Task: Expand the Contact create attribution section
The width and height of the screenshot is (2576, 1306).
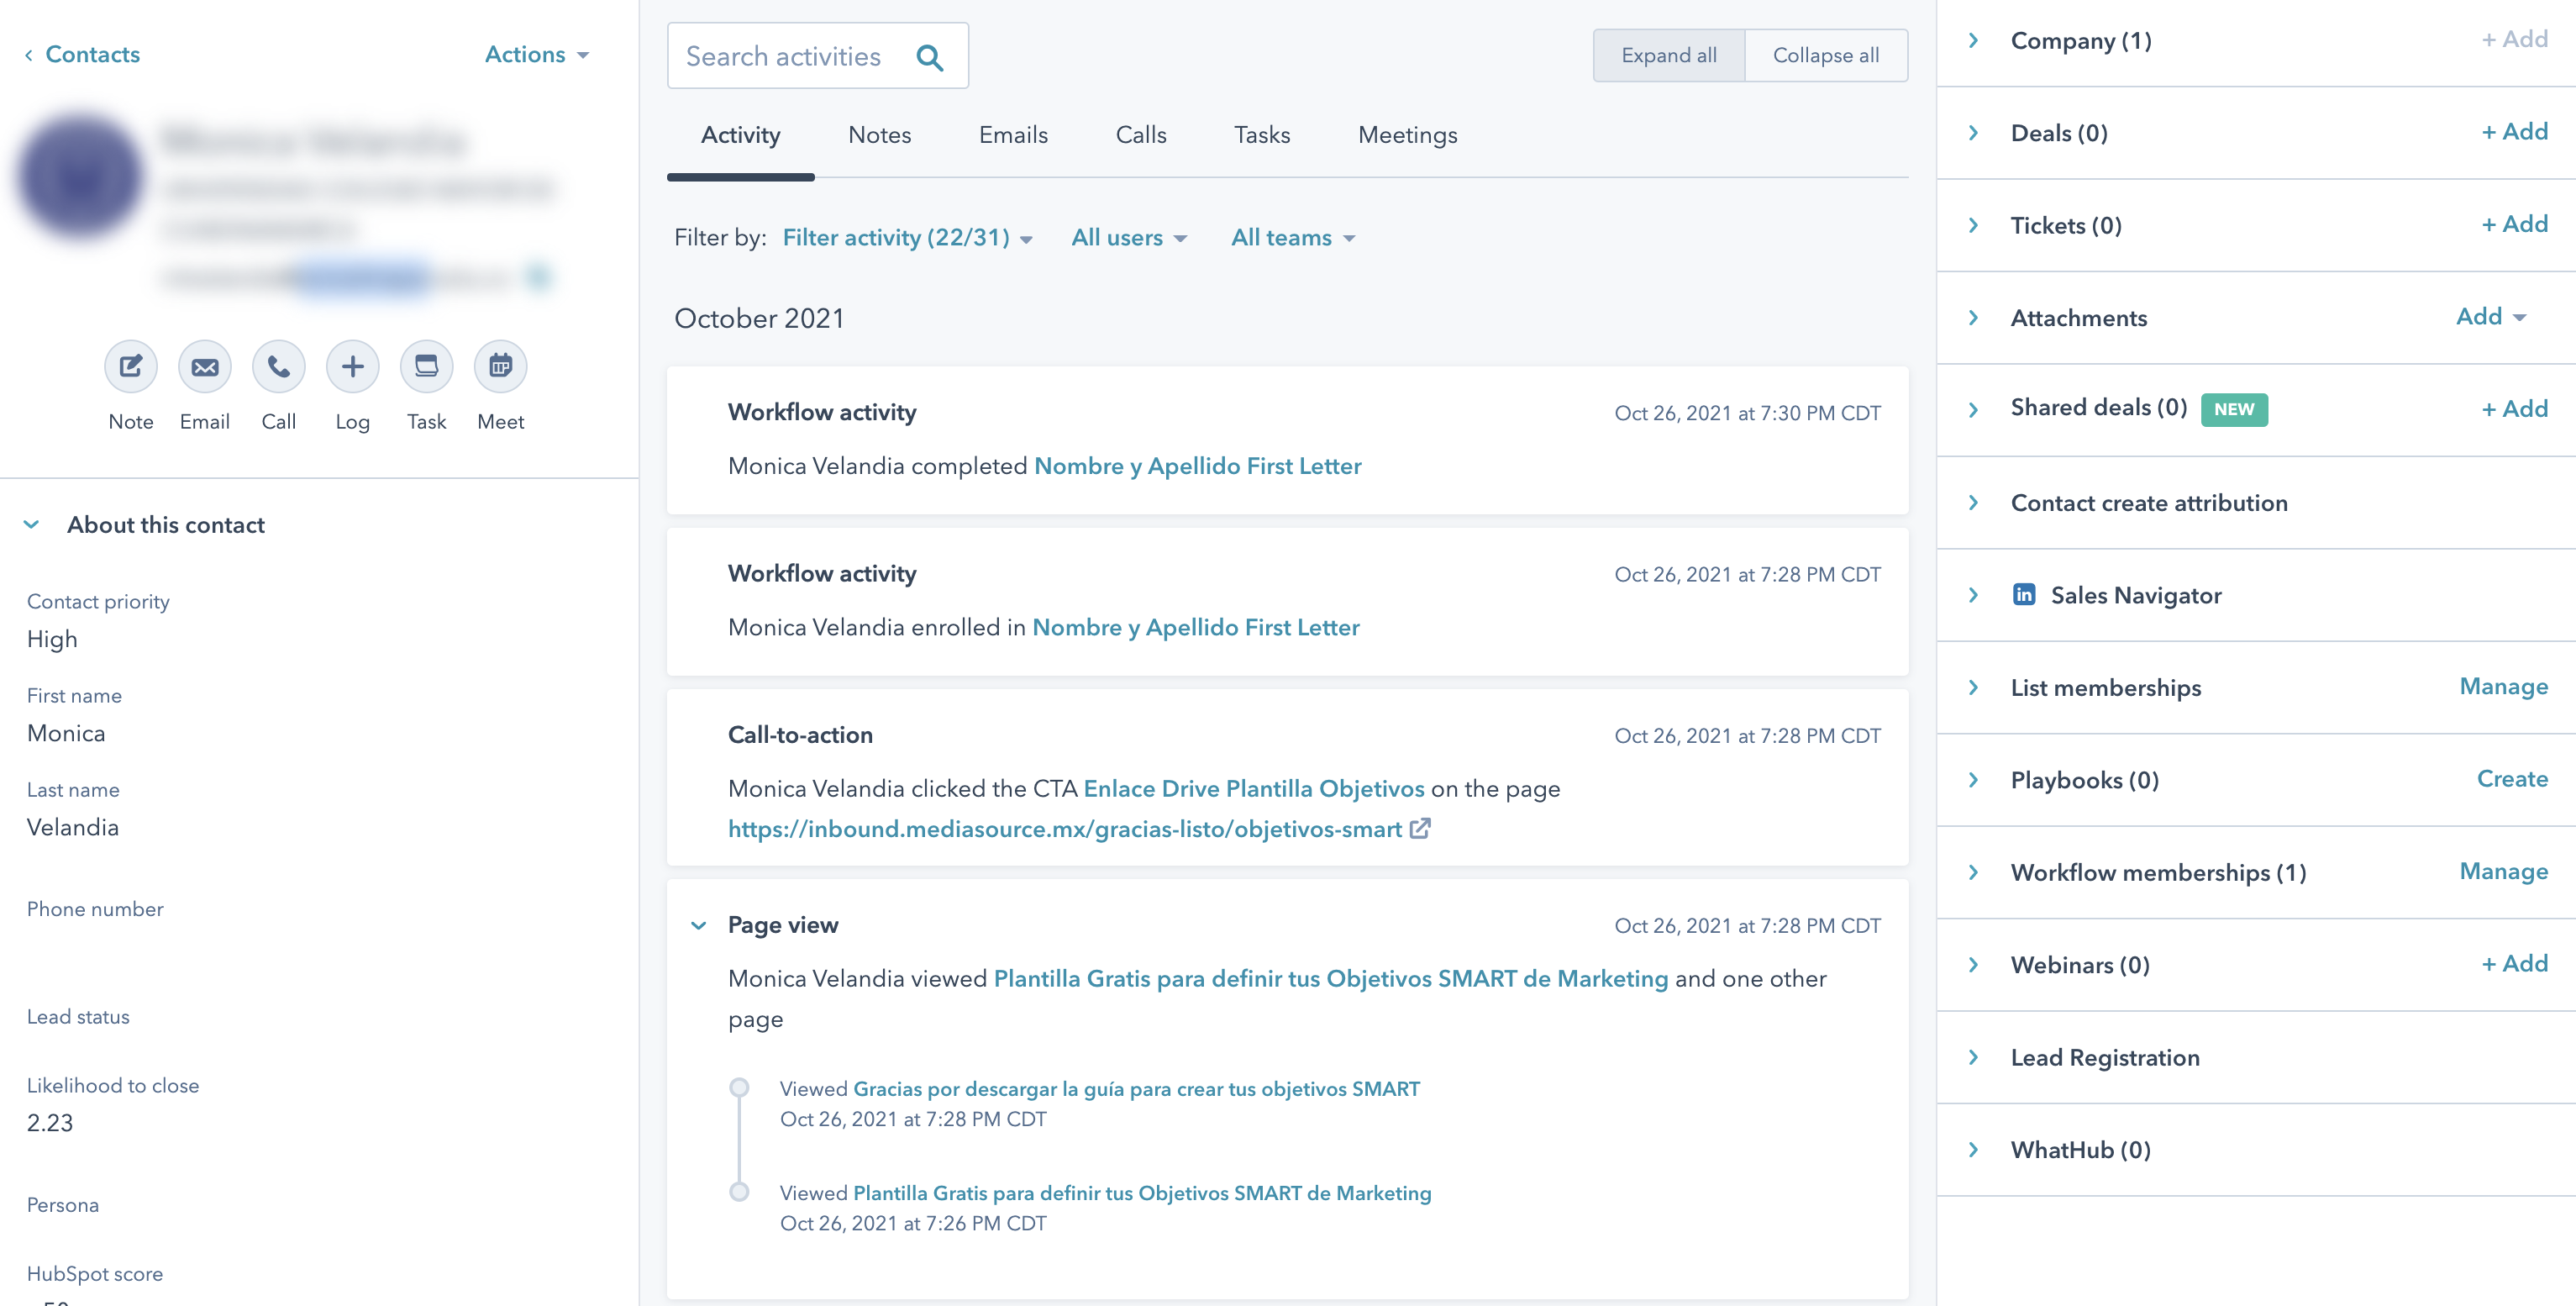Action: [x=1973, y=503]
